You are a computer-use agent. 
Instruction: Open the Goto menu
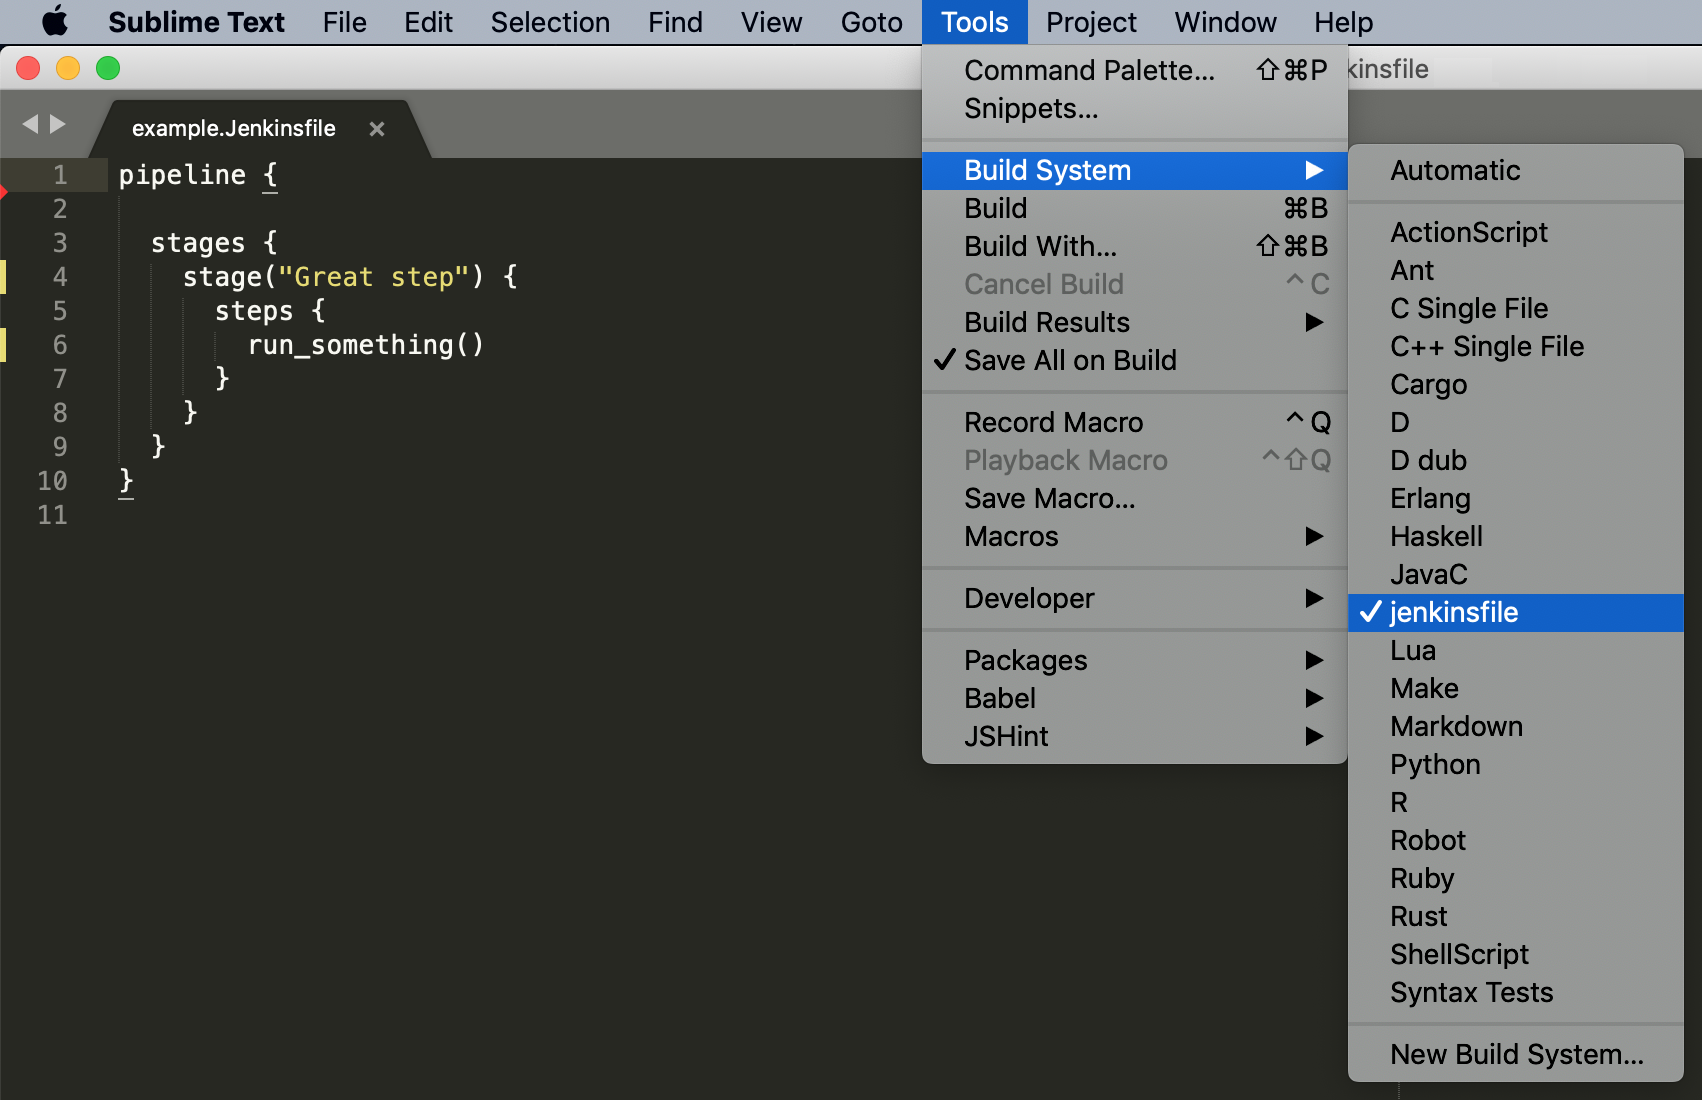point(872,22)
